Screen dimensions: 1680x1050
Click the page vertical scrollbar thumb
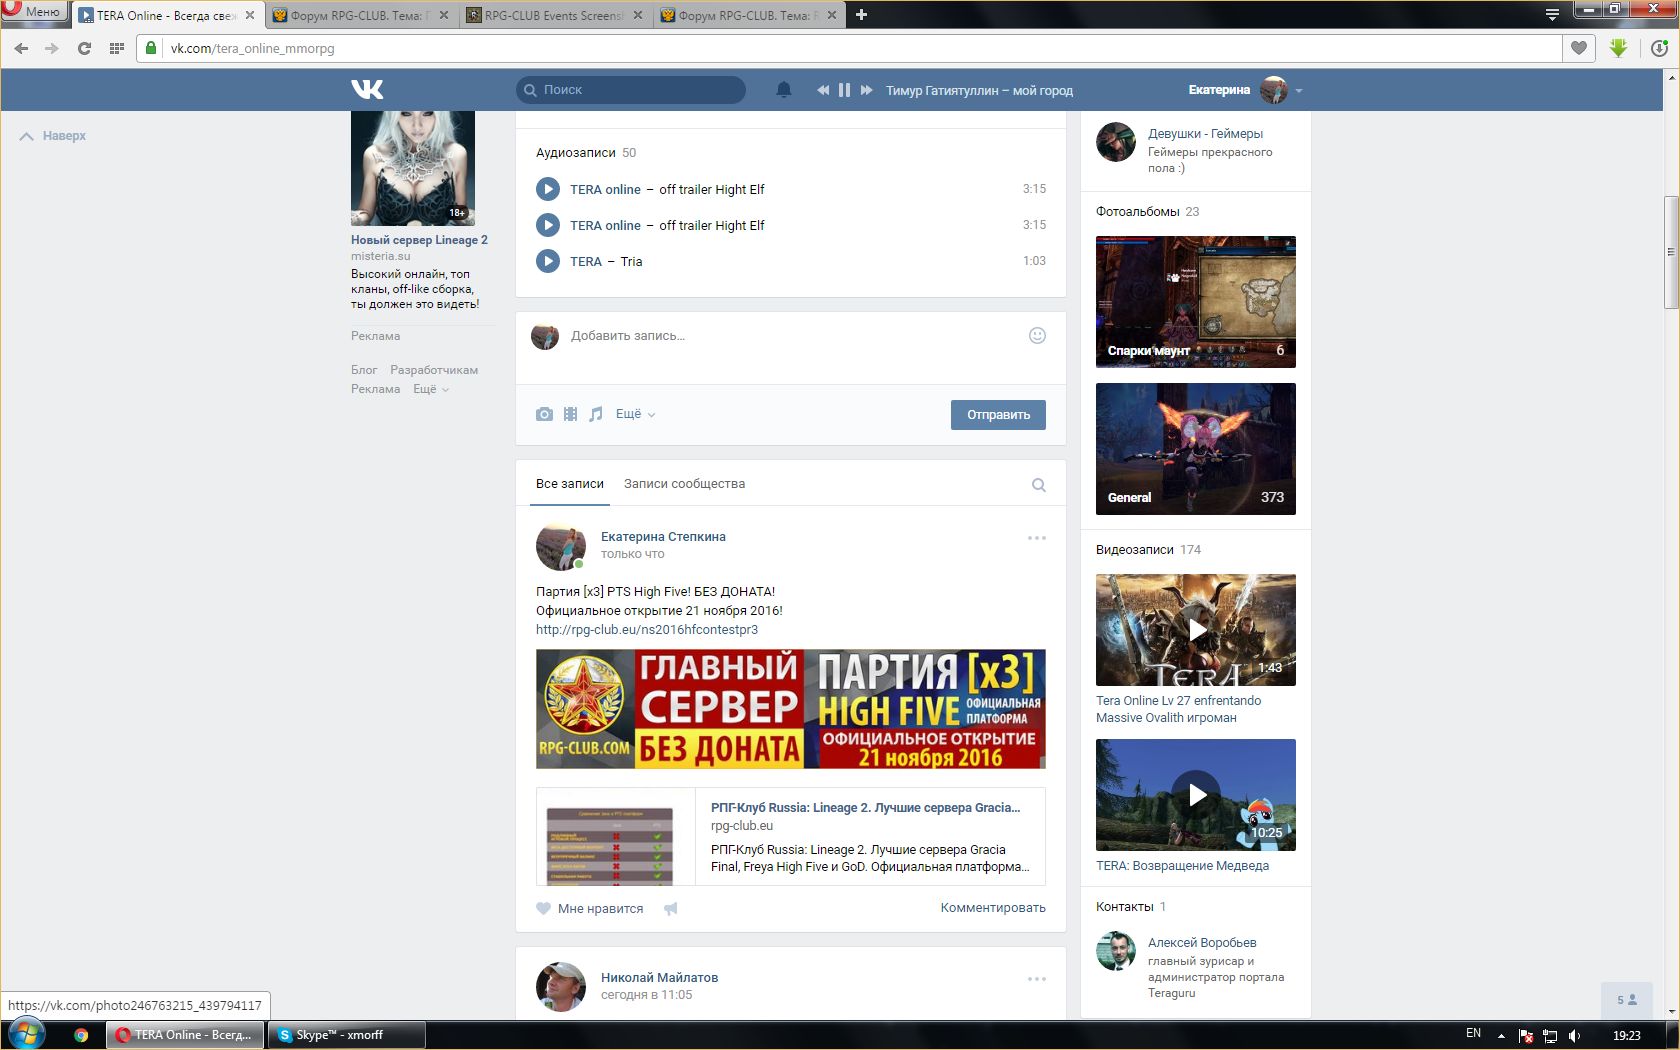1671,253
